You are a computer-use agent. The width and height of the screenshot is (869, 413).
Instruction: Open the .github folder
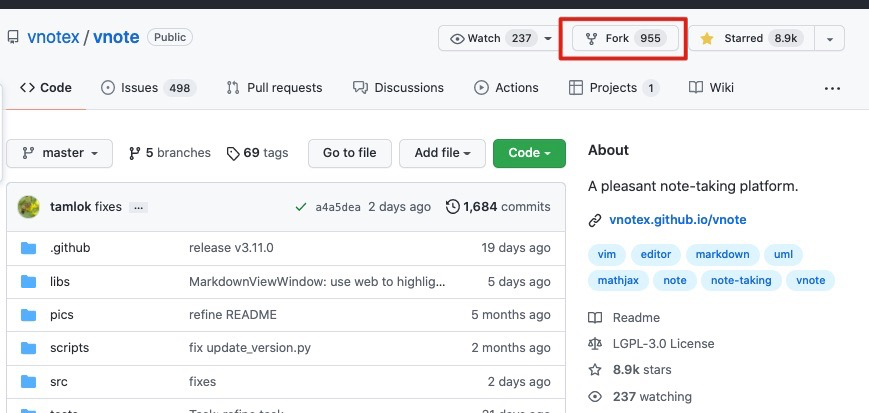tap(70, 248)
